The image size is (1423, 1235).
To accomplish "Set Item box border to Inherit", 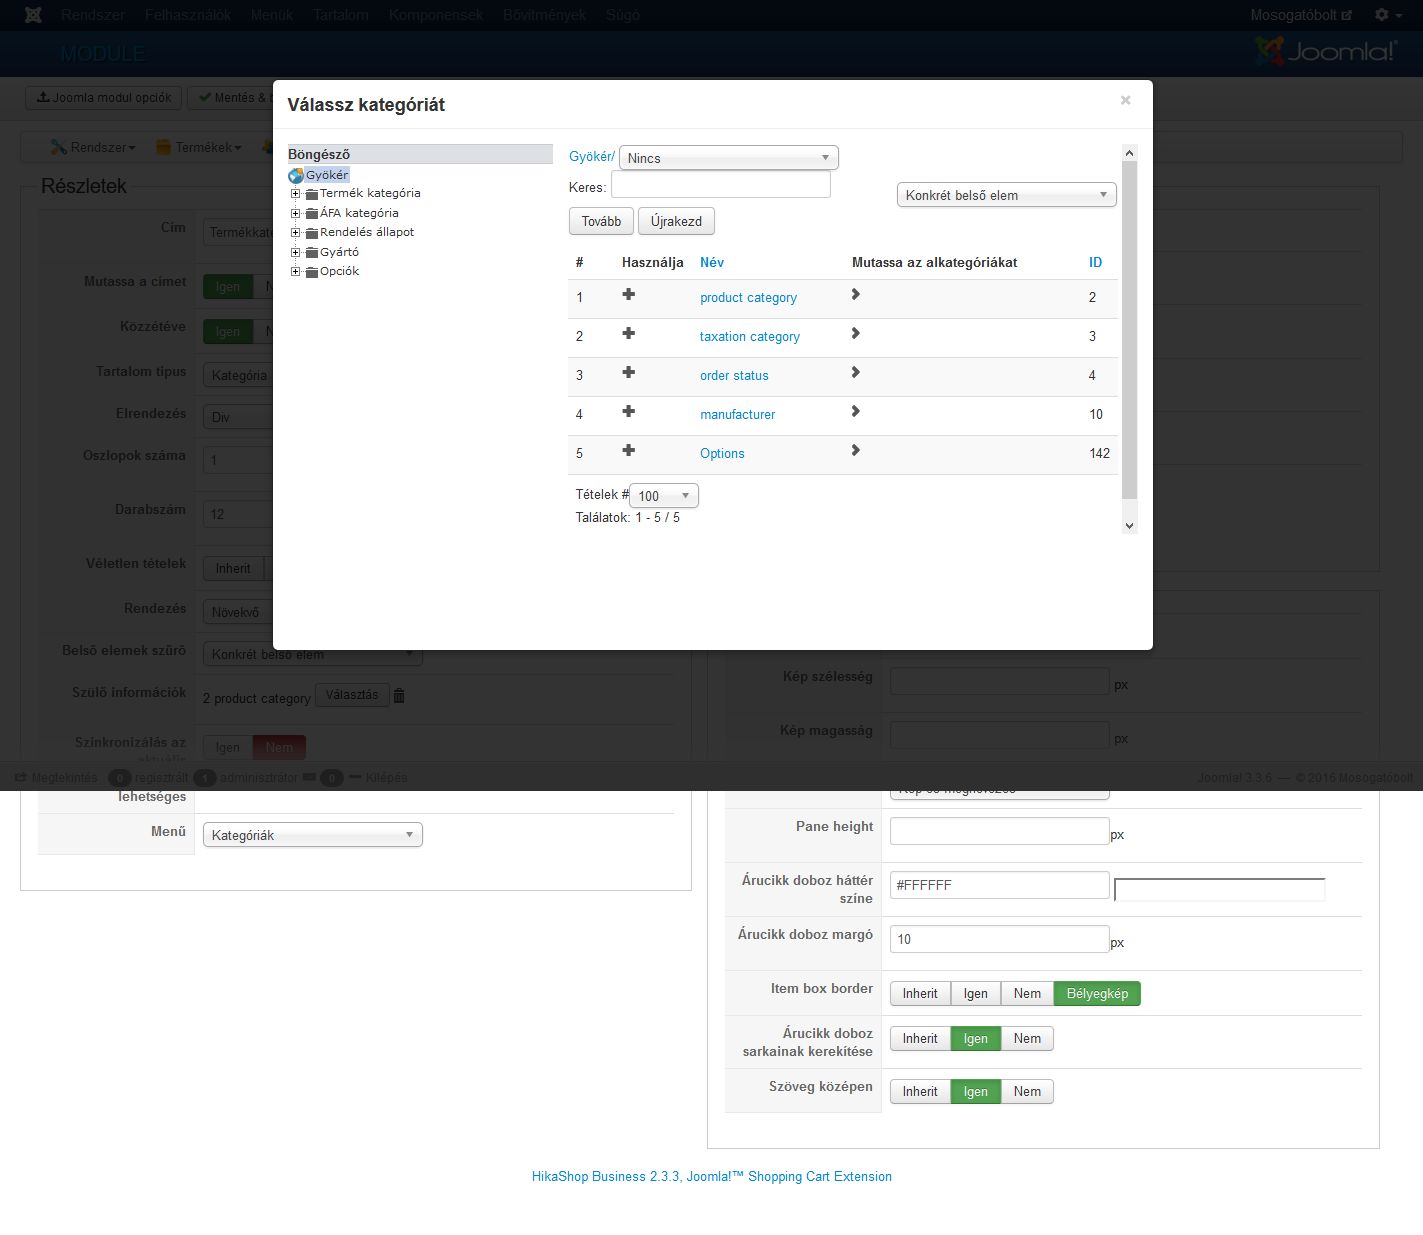I will [x=920, y=993].
